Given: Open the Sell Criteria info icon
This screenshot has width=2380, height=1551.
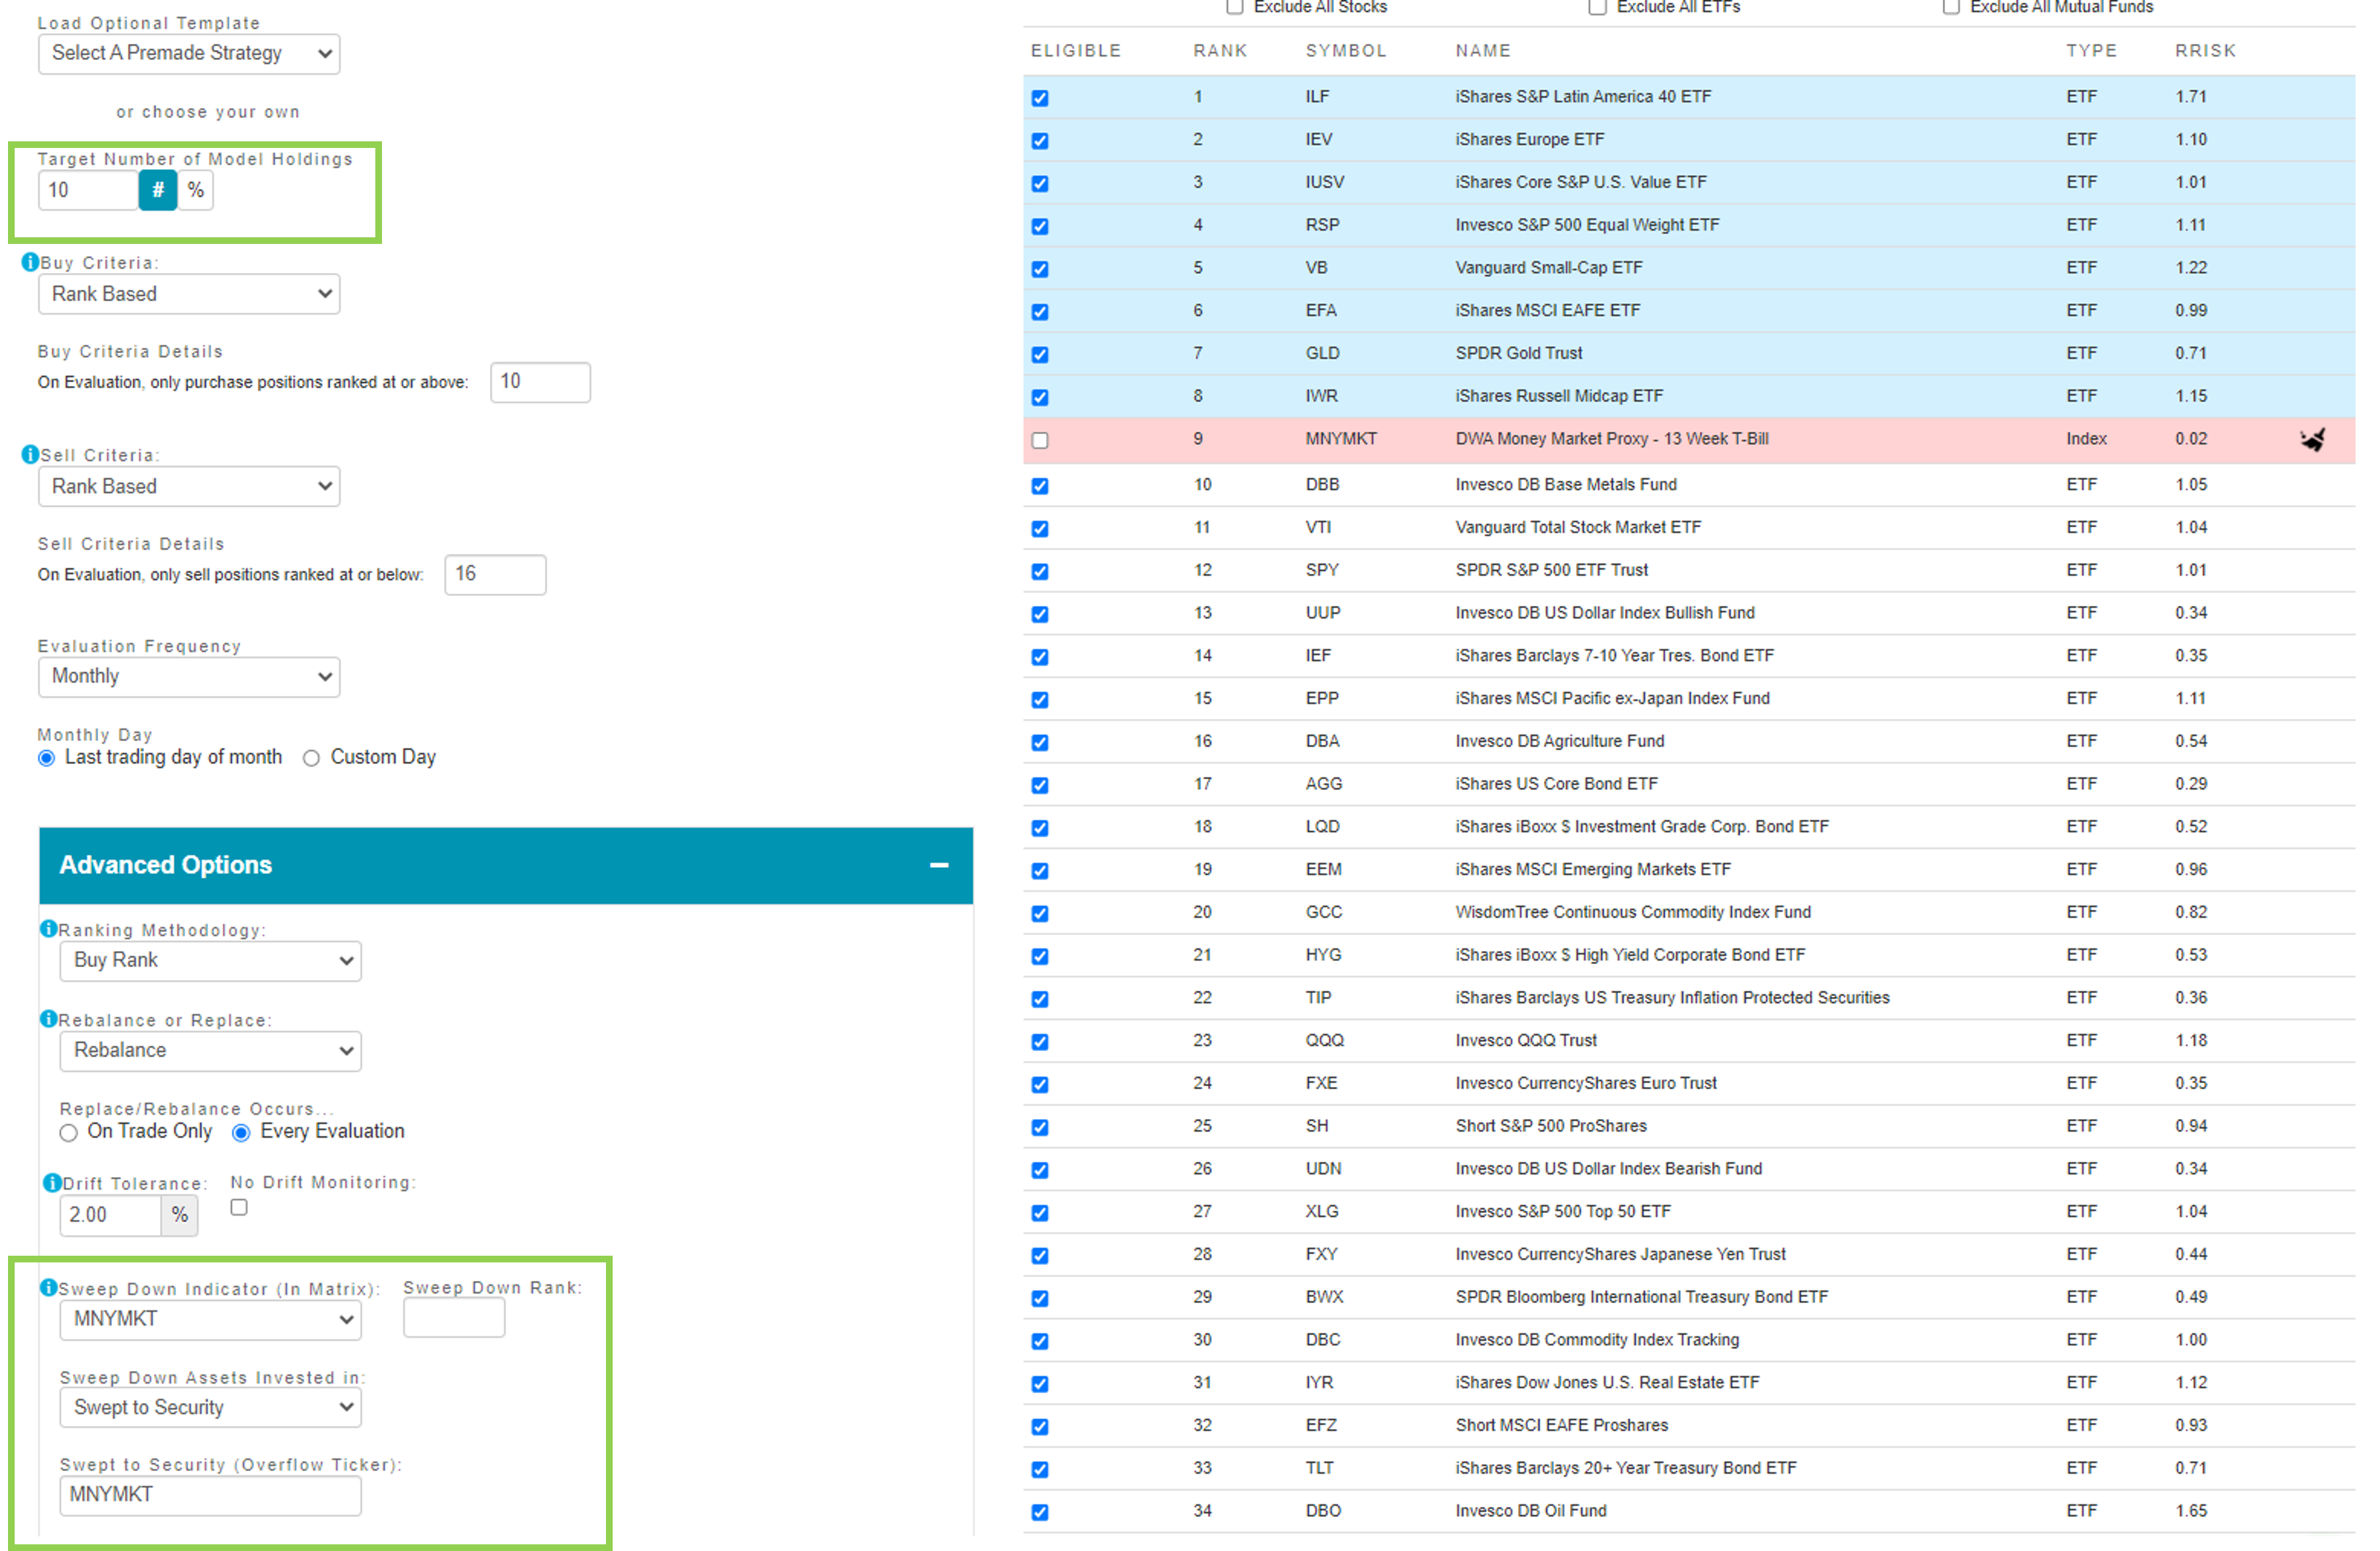Looking at the screenshot, I should pyautogui.click(x=30, y=454).
